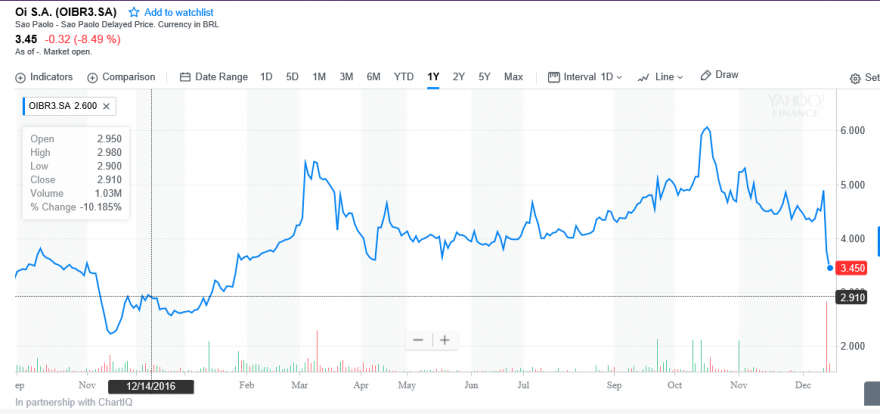
Task: Open Settings gear icon
Action: (x=855, y=79)
